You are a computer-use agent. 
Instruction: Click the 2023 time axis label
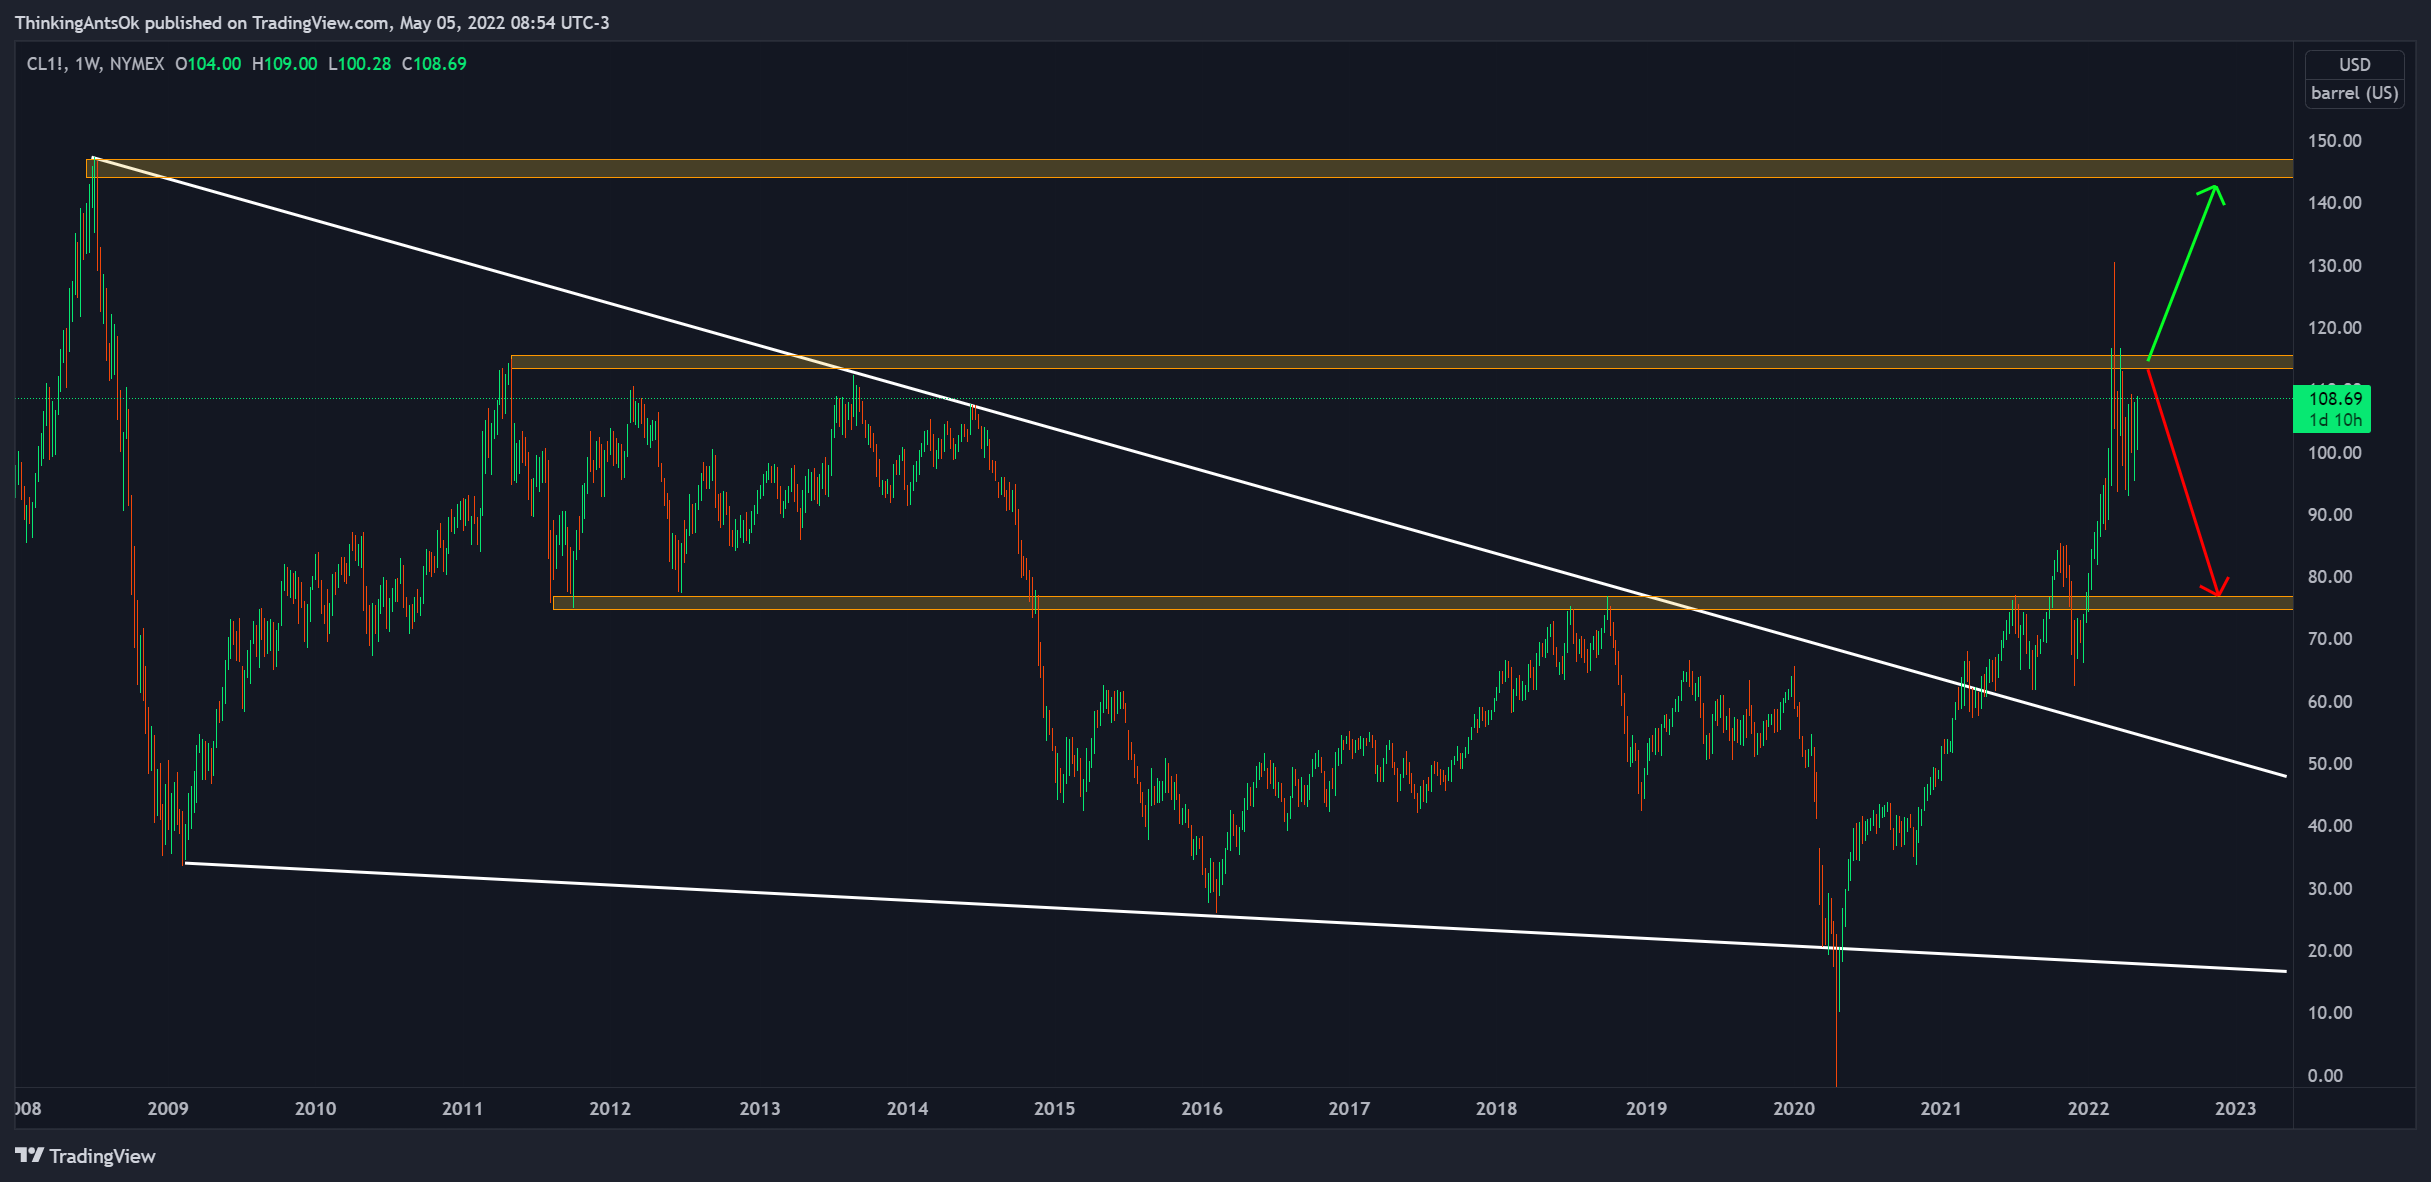2236,1109
